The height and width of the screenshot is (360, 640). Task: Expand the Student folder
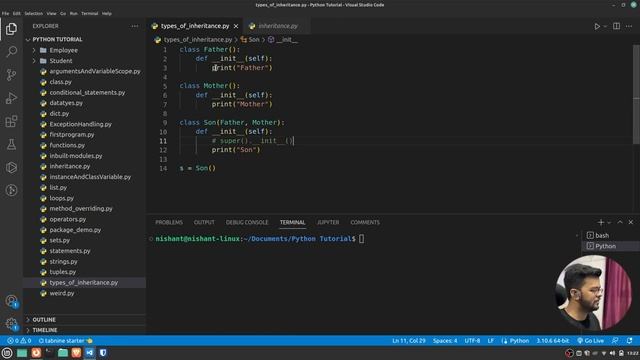[84, 61]
